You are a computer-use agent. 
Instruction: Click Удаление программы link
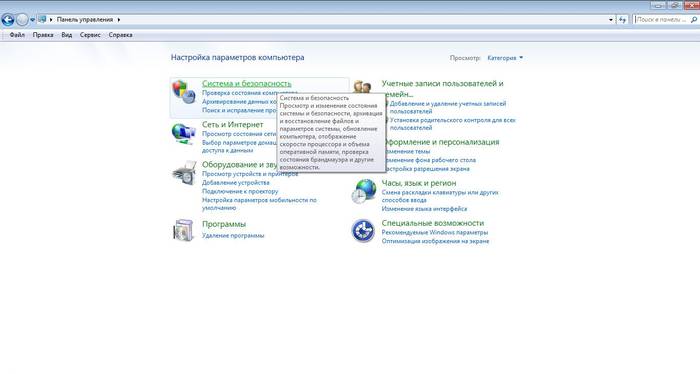click(233, 235)
